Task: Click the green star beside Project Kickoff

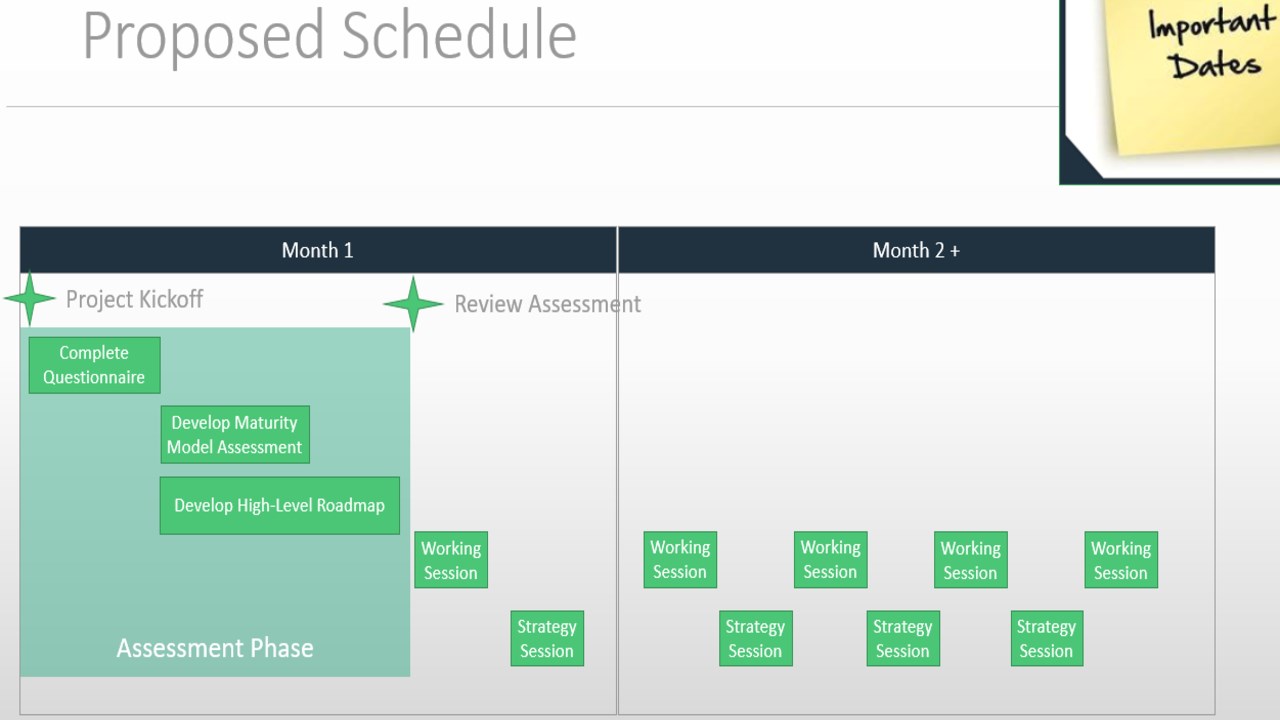Action: point(30,299)
